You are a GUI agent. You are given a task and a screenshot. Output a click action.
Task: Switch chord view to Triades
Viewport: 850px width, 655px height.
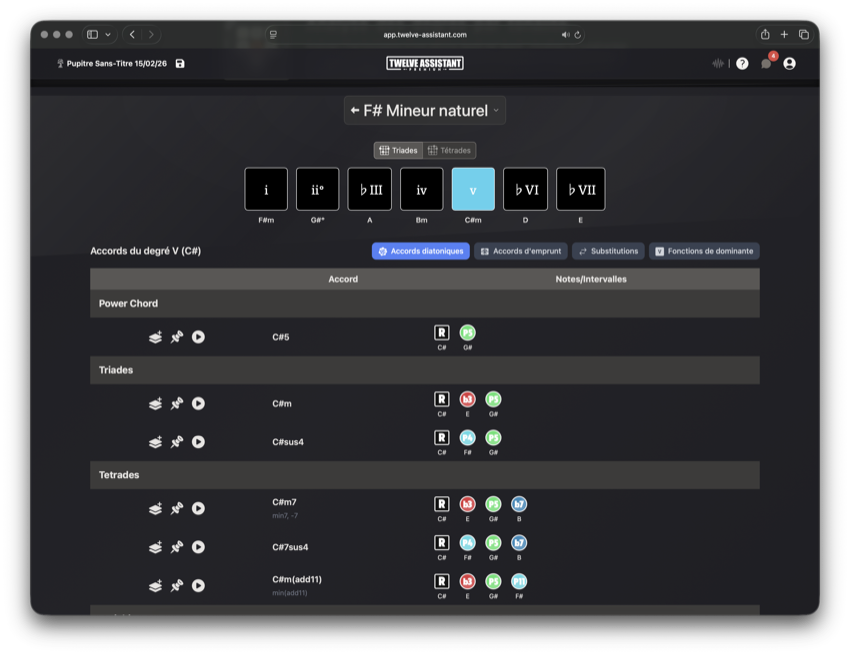(398, 151)
